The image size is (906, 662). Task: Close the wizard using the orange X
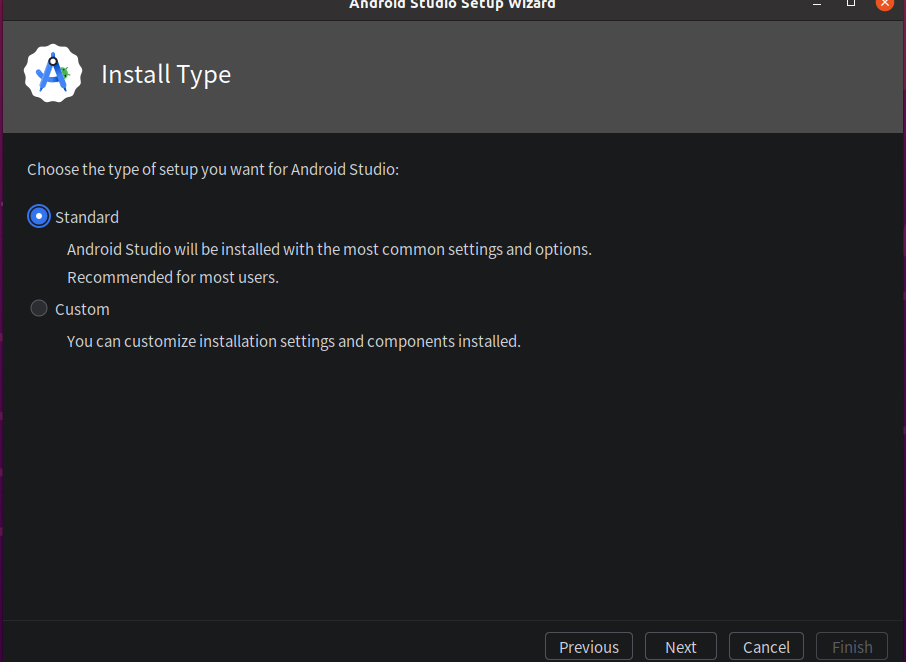(x=885, y=4)
